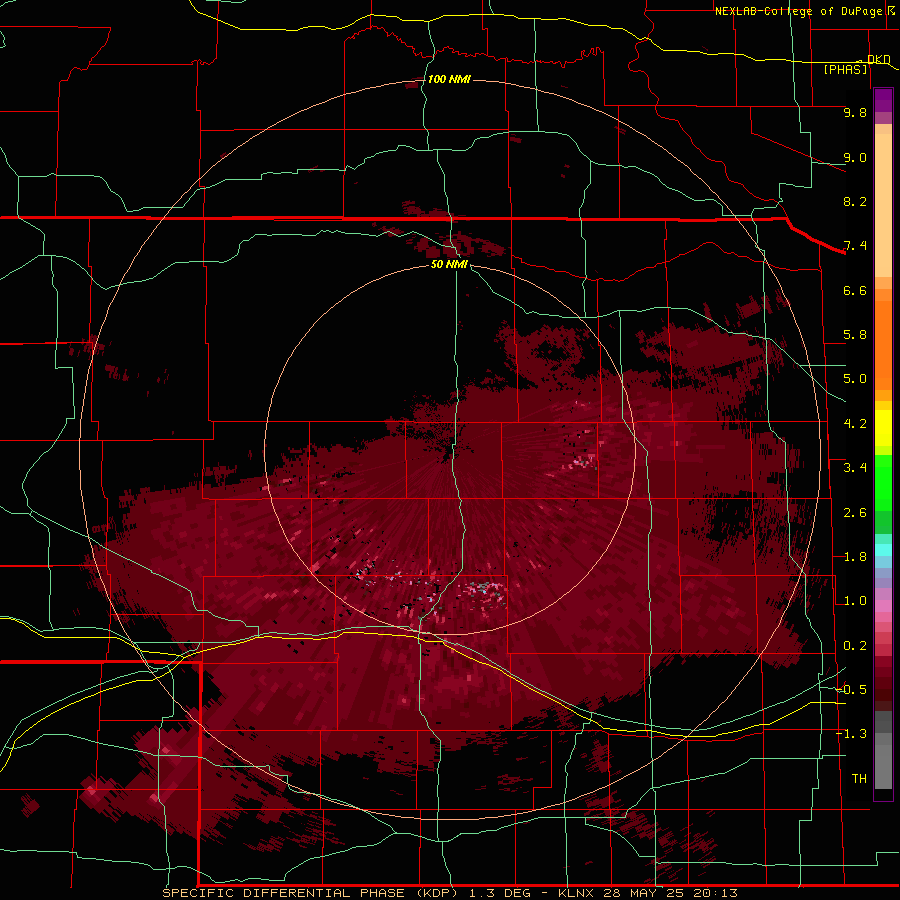Click the "50 NMI" range ring label
Viewport: 900px width, 900px height.
(x=449, y=264)
